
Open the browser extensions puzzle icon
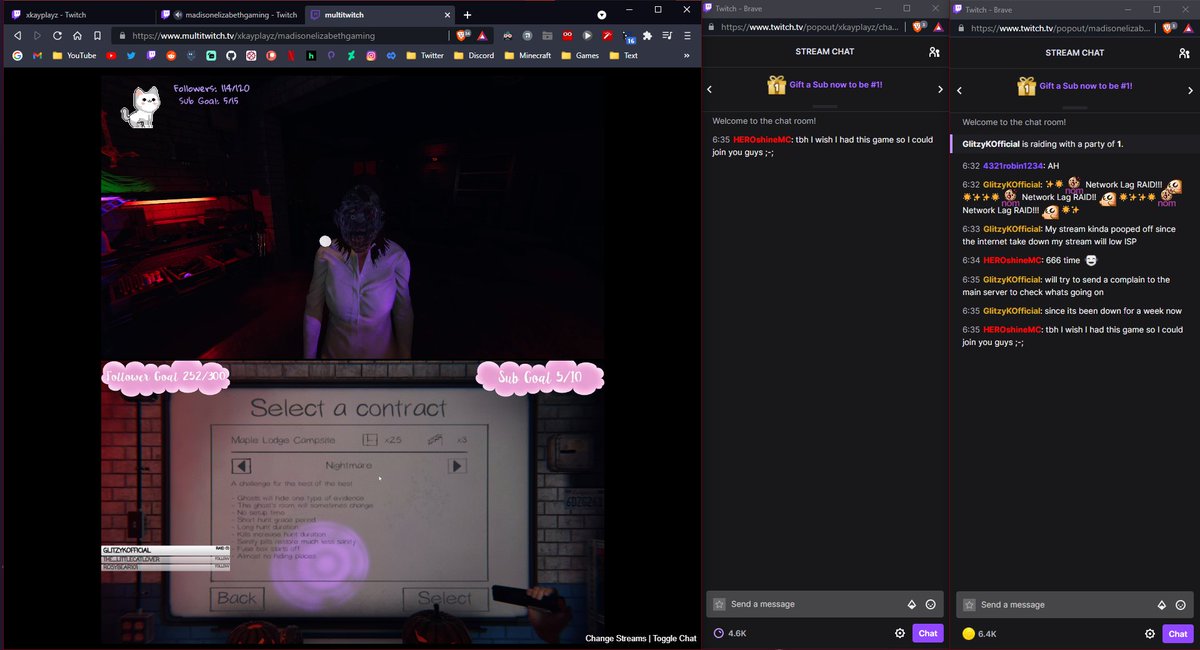[647, 35]
